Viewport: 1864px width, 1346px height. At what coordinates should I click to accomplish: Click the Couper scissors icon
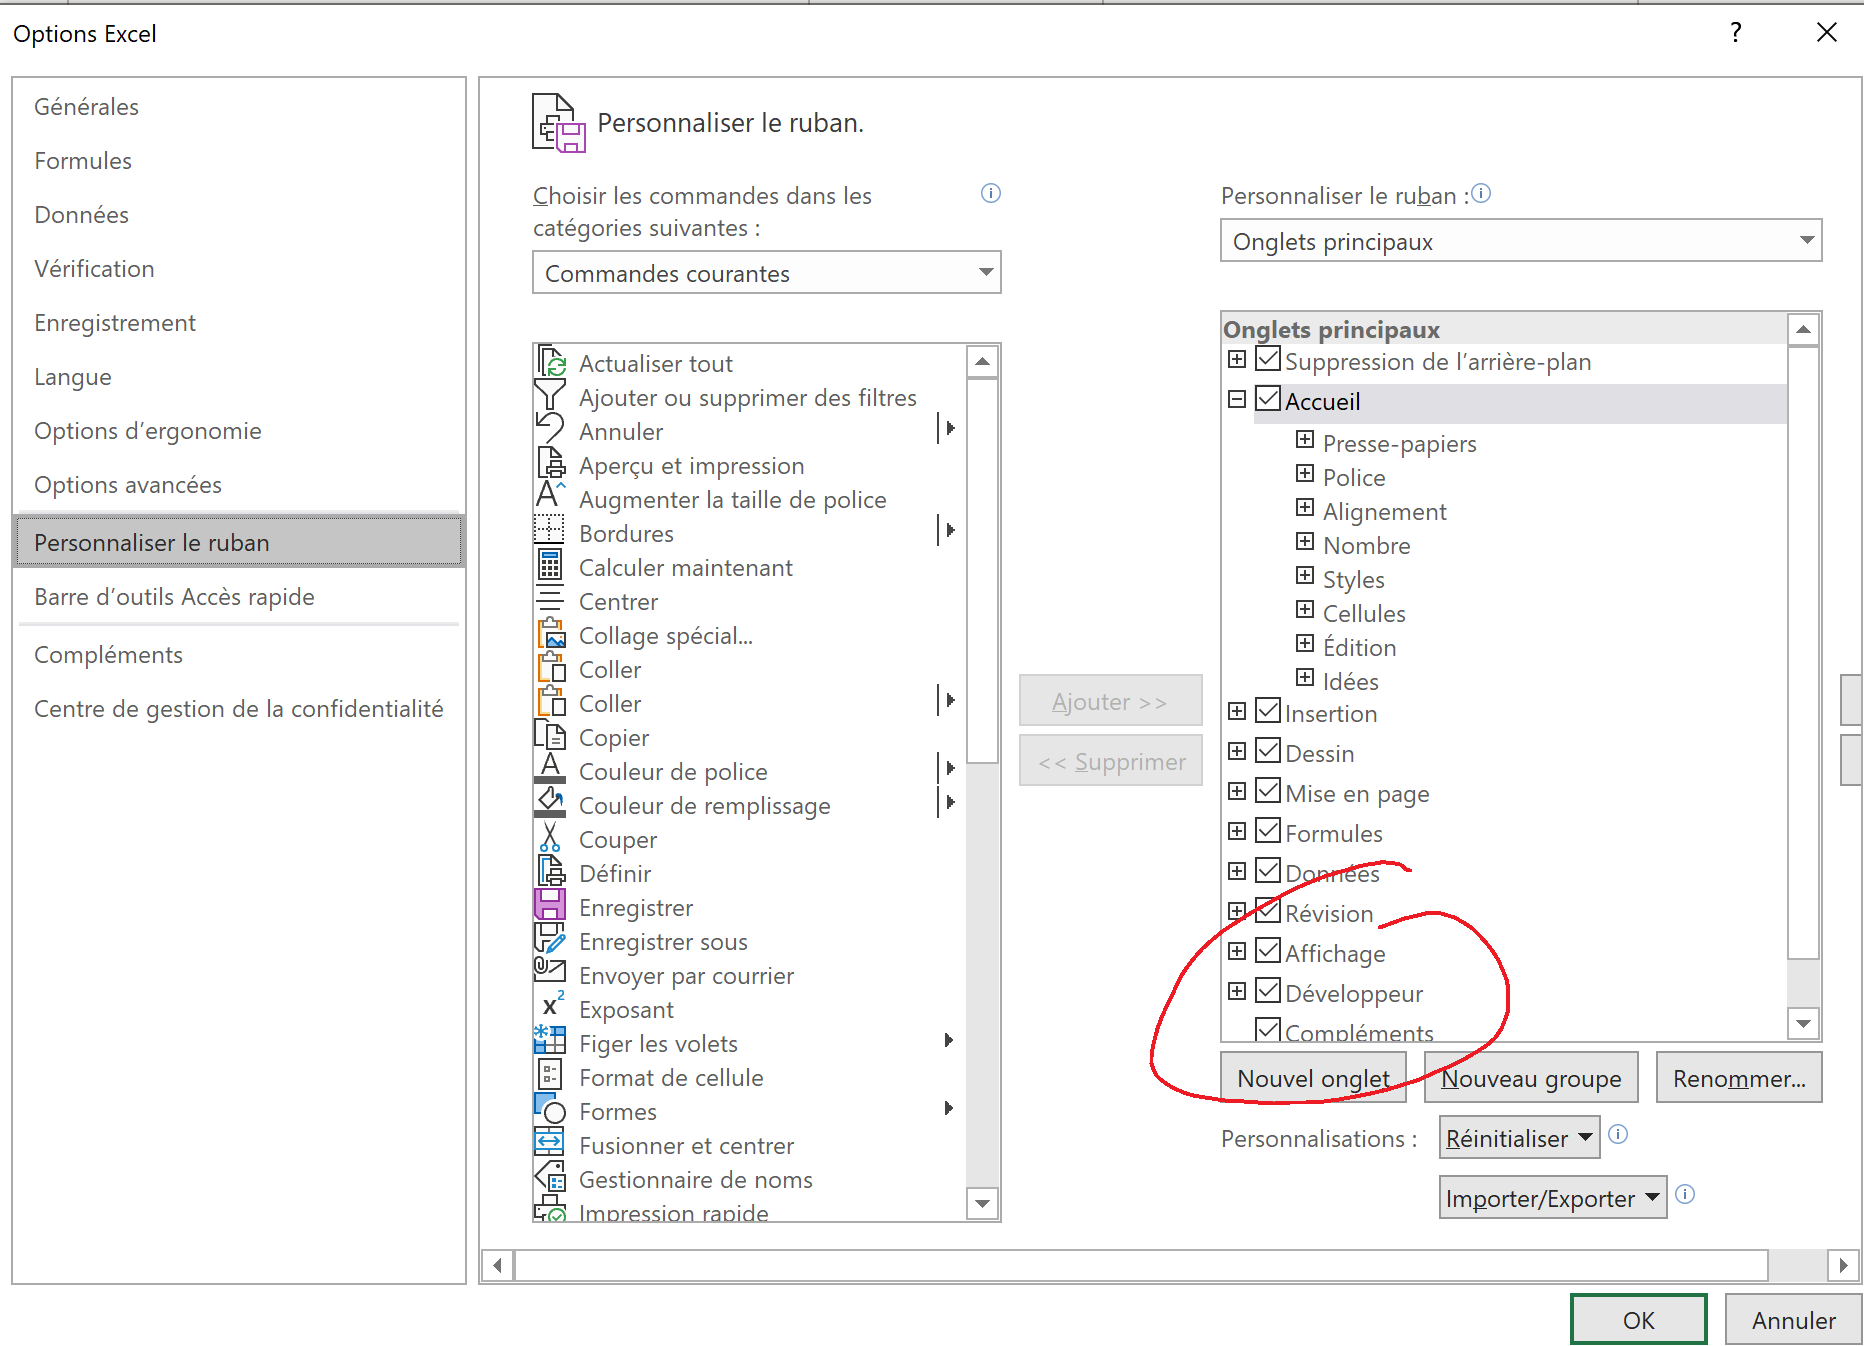(550, 838)
